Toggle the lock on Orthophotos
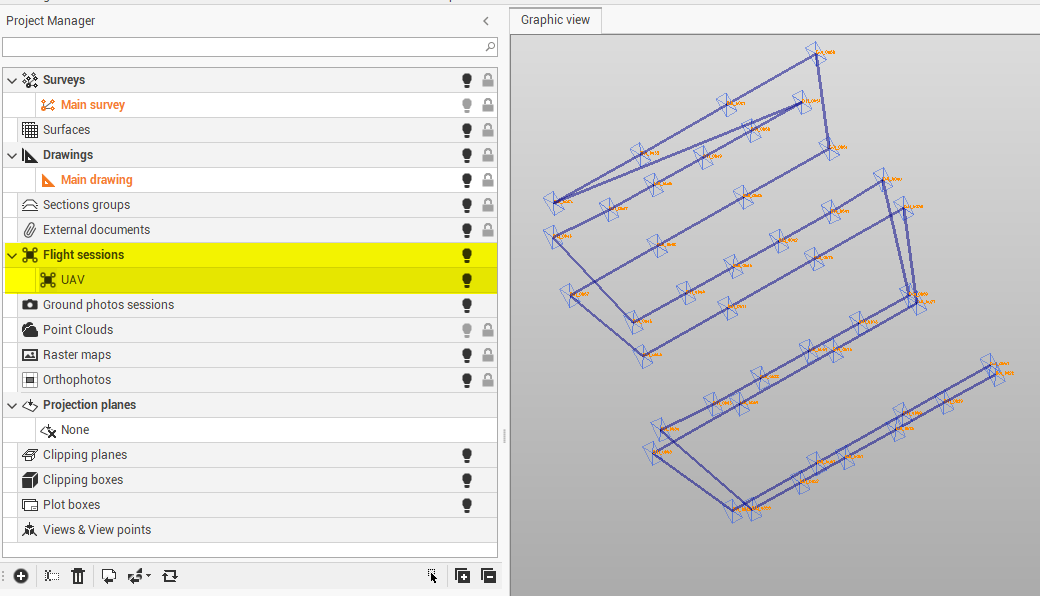This screenshot has height=596, width=1040. 488,380
